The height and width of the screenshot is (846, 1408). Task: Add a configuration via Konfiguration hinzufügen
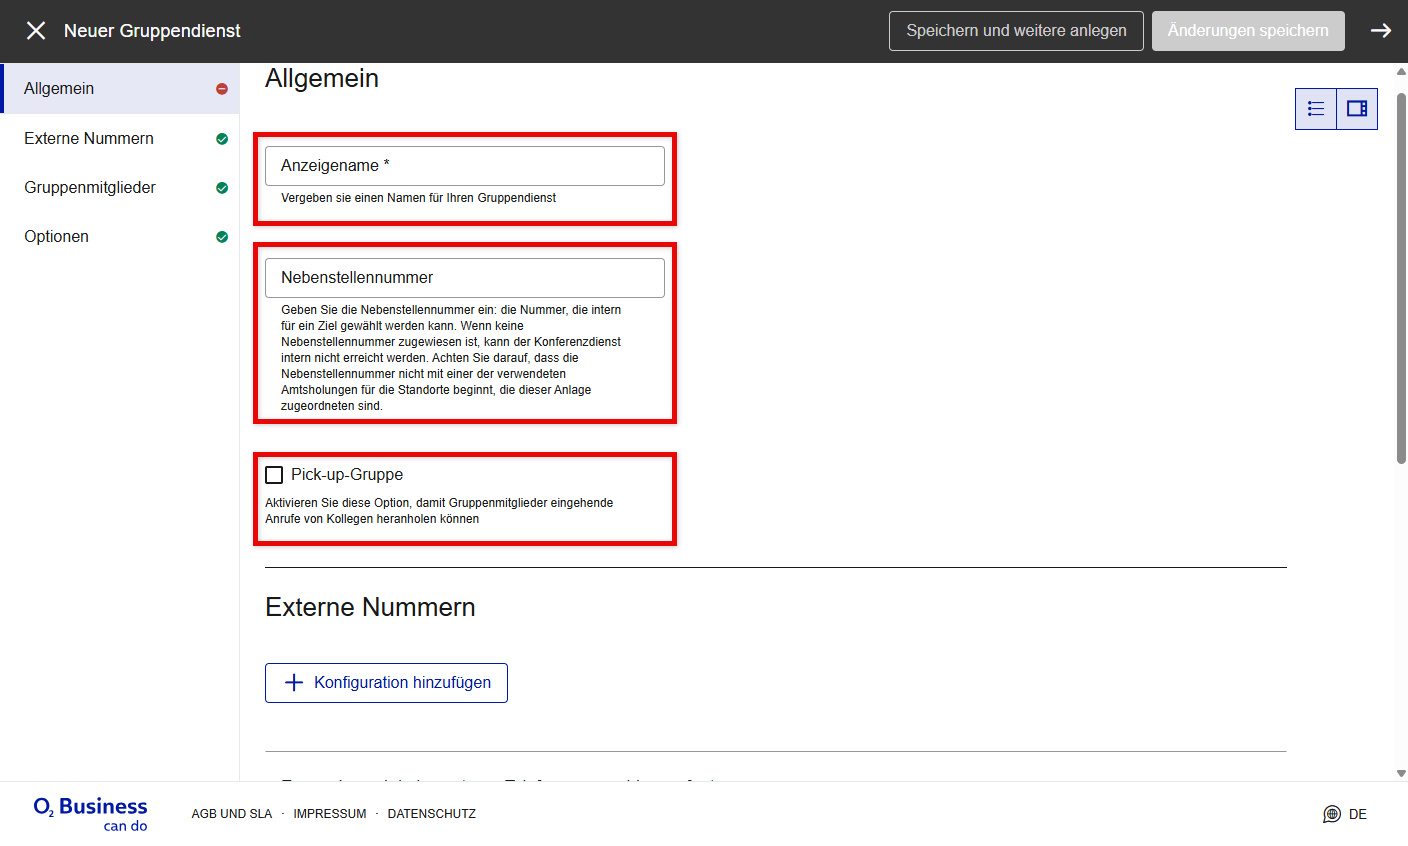coord(386,683)
